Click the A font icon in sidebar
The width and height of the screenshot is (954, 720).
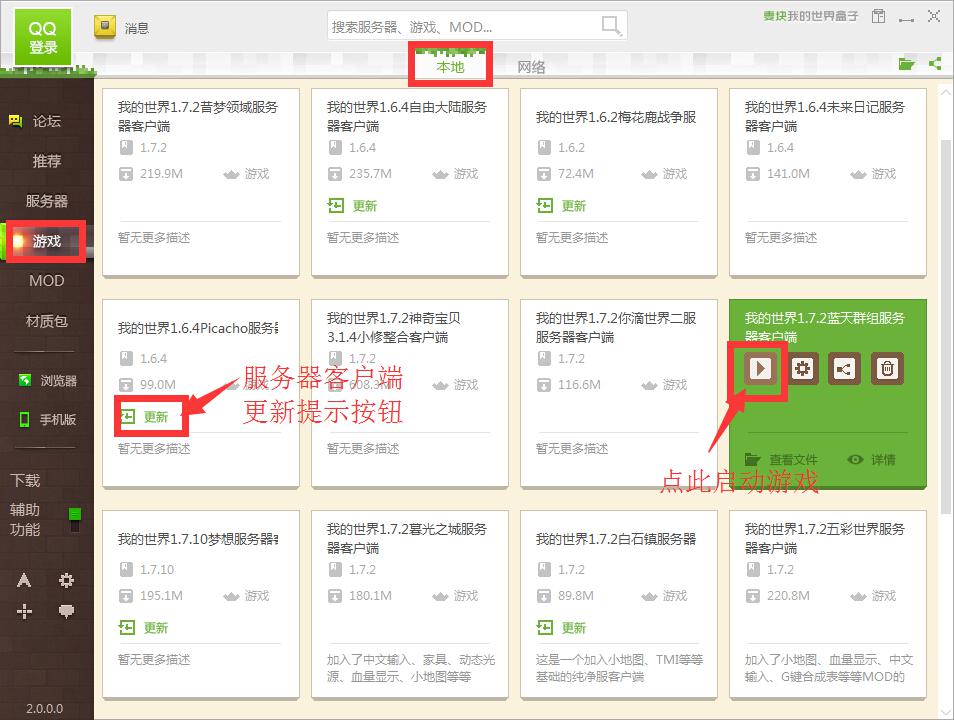[24, 580]
